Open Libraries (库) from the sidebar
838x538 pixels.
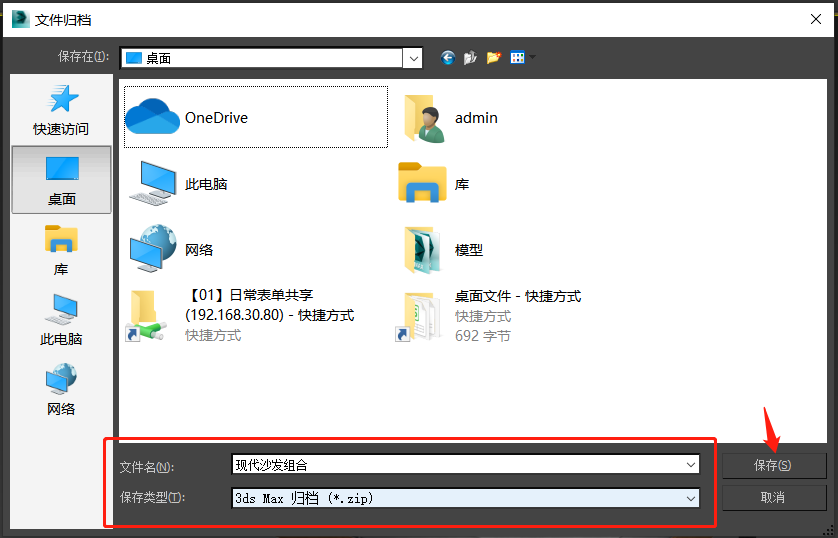tap(61, 249)
